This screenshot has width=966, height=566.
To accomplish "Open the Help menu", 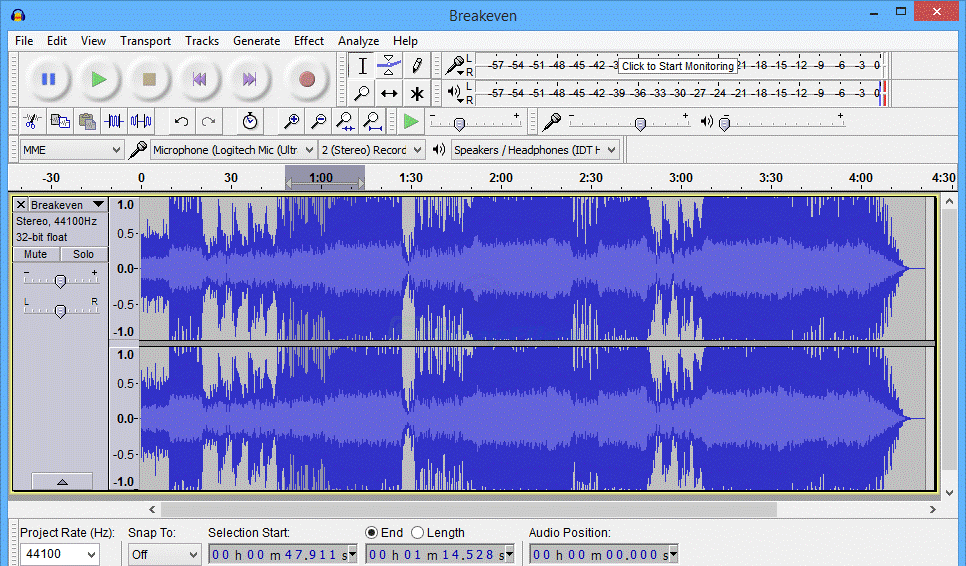I will point(405,41).
